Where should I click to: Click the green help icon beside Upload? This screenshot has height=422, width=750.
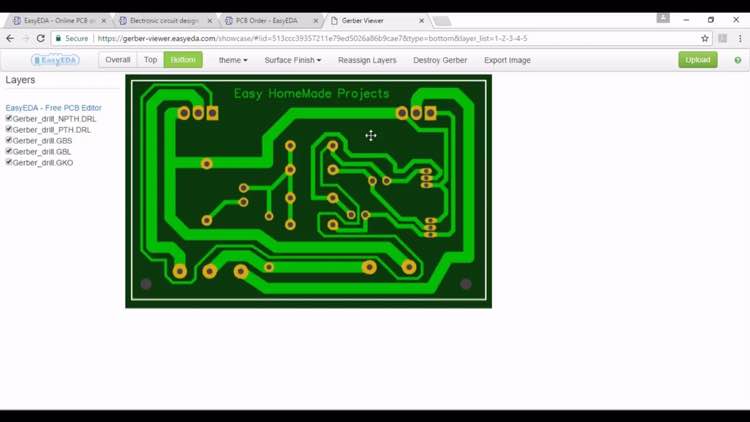[738, 60]
